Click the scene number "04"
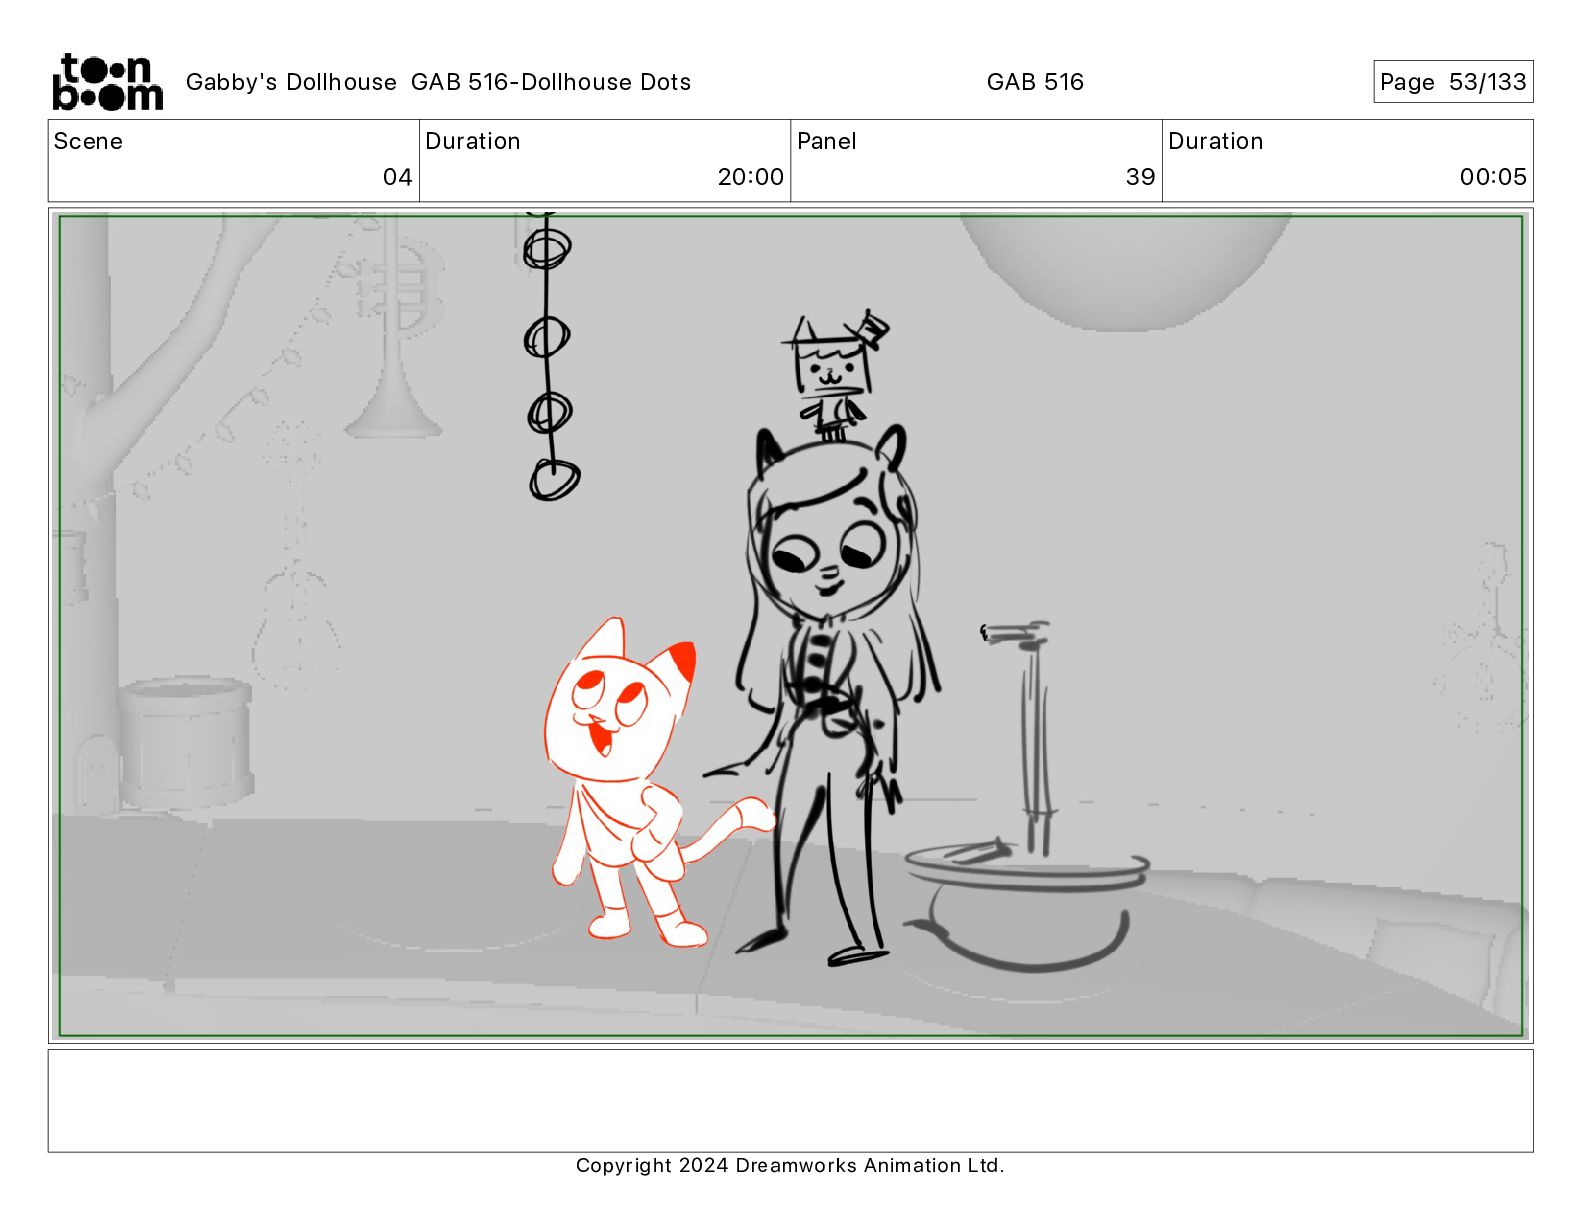This screenshot has height=1224, width=1584. coord(397,177)
